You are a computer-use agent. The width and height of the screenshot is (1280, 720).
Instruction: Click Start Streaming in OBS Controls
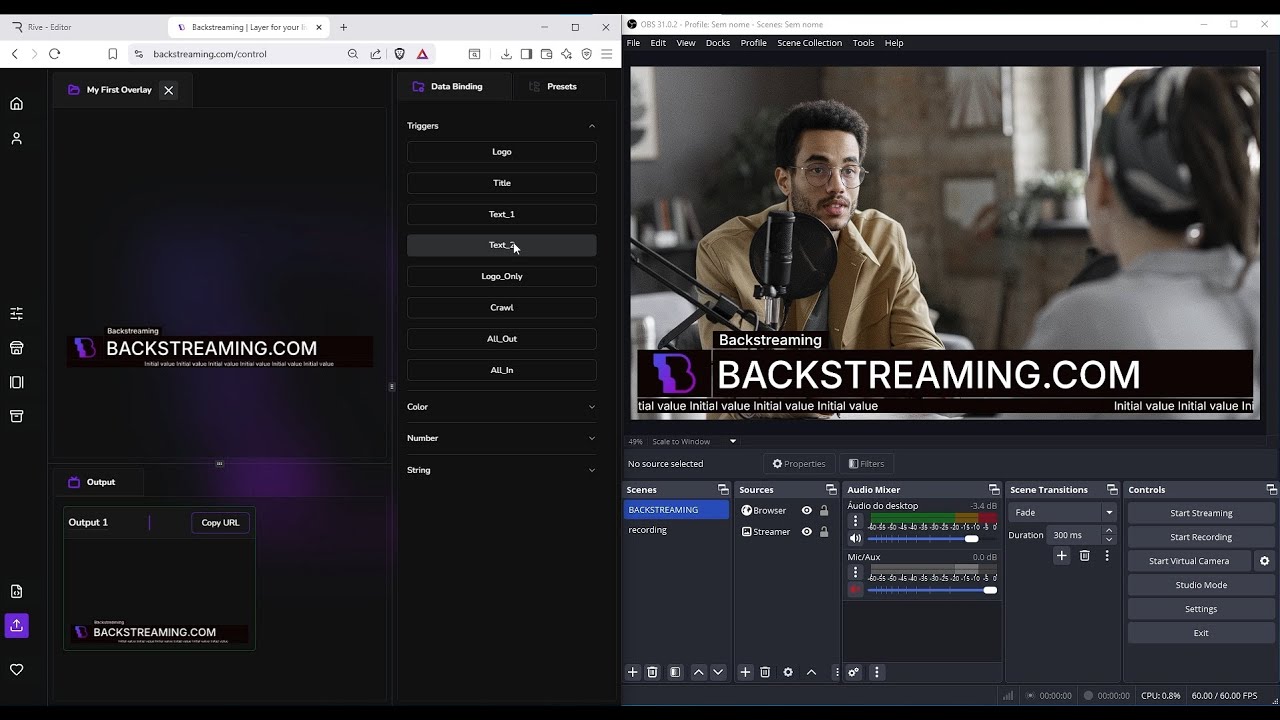[x=1200, y=512]
